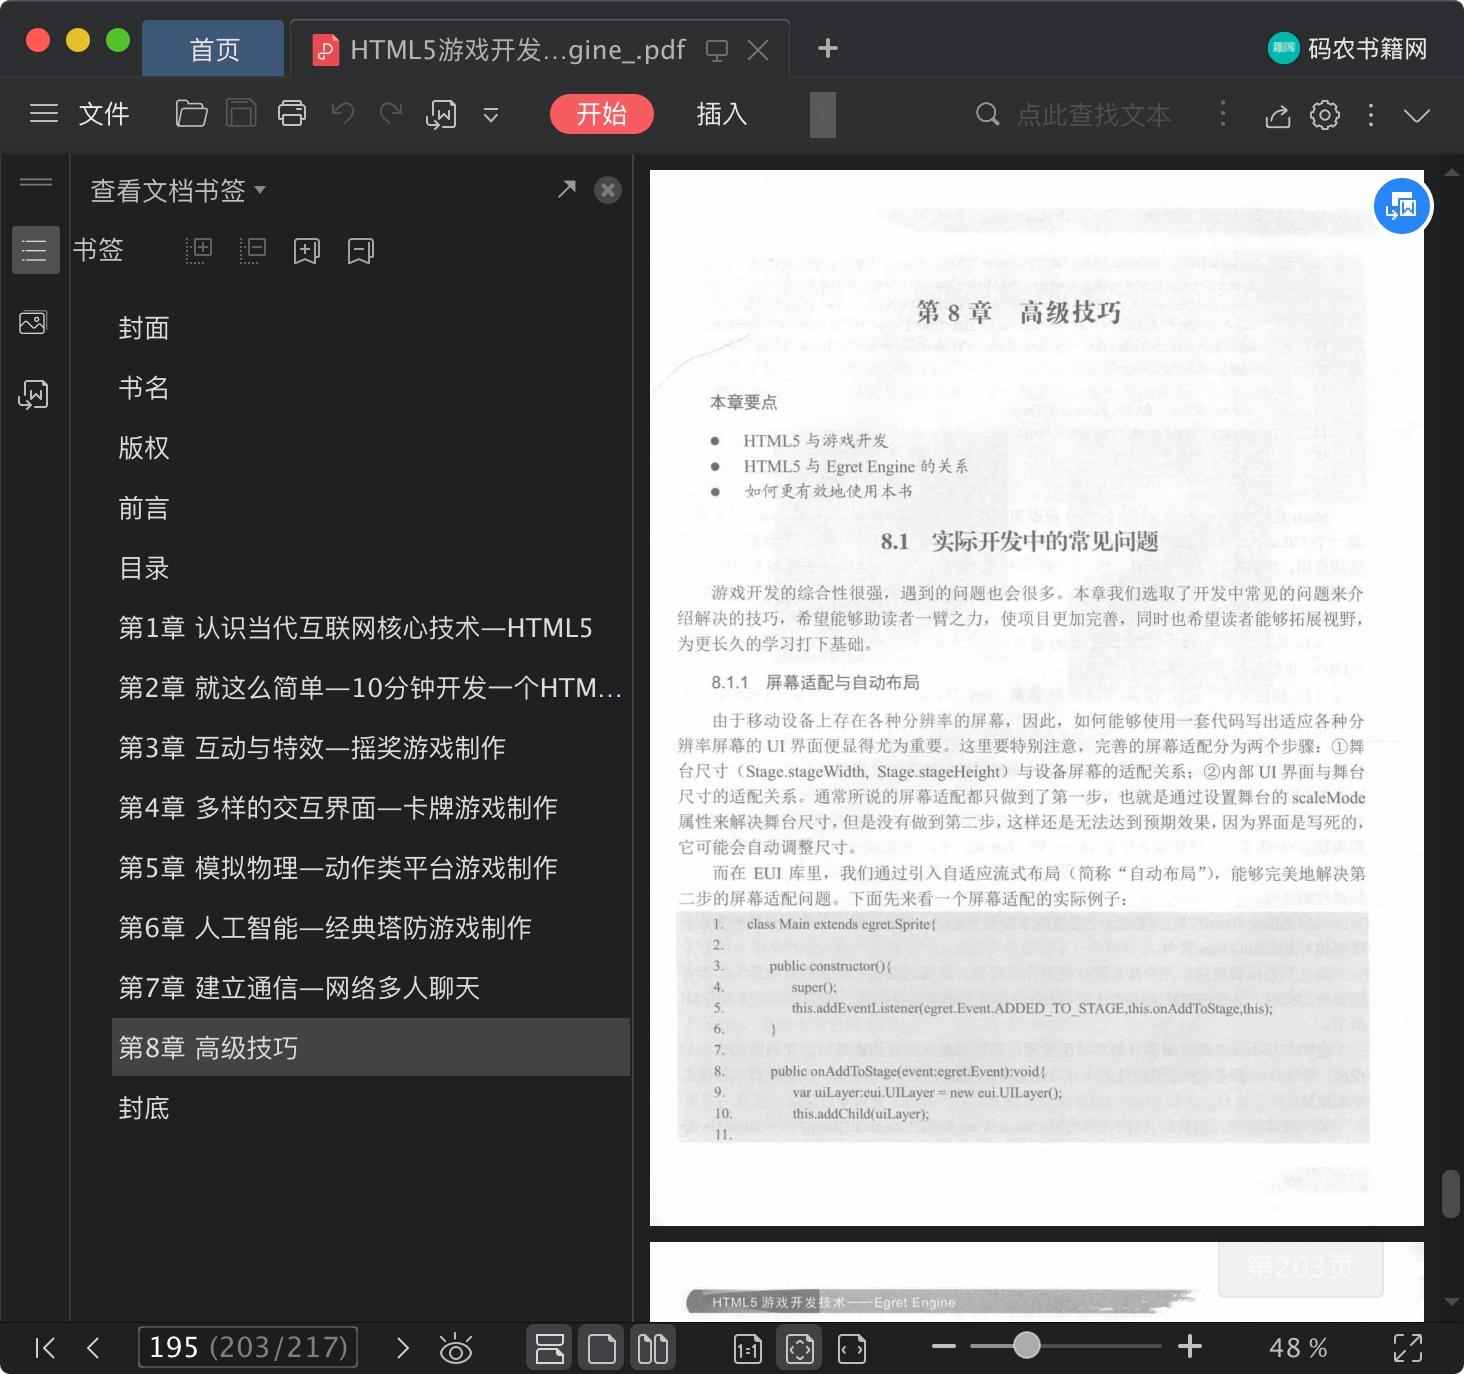The image size is (1464, 1374).
Task: Go to first page button
Action: pyautogui.click(x=44, y=1348)
